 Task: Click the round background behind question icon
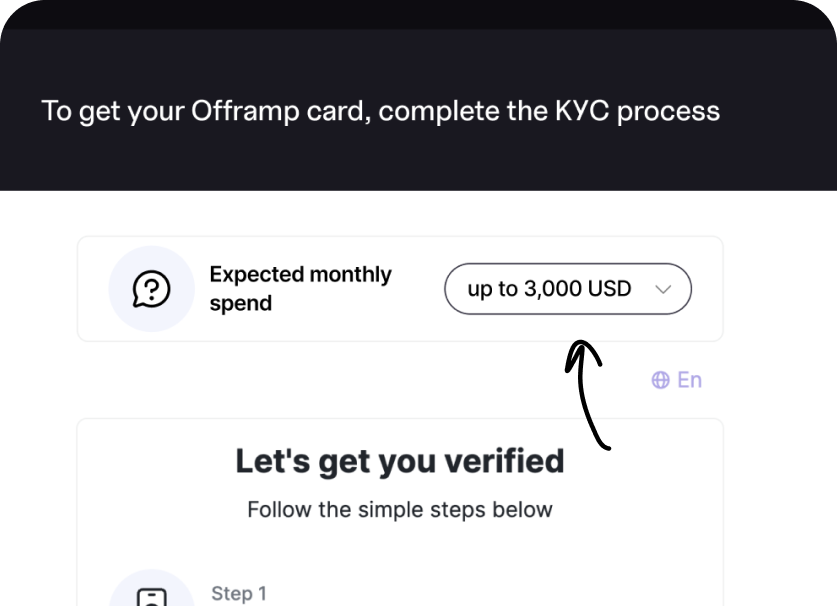[x=152, y=289]
